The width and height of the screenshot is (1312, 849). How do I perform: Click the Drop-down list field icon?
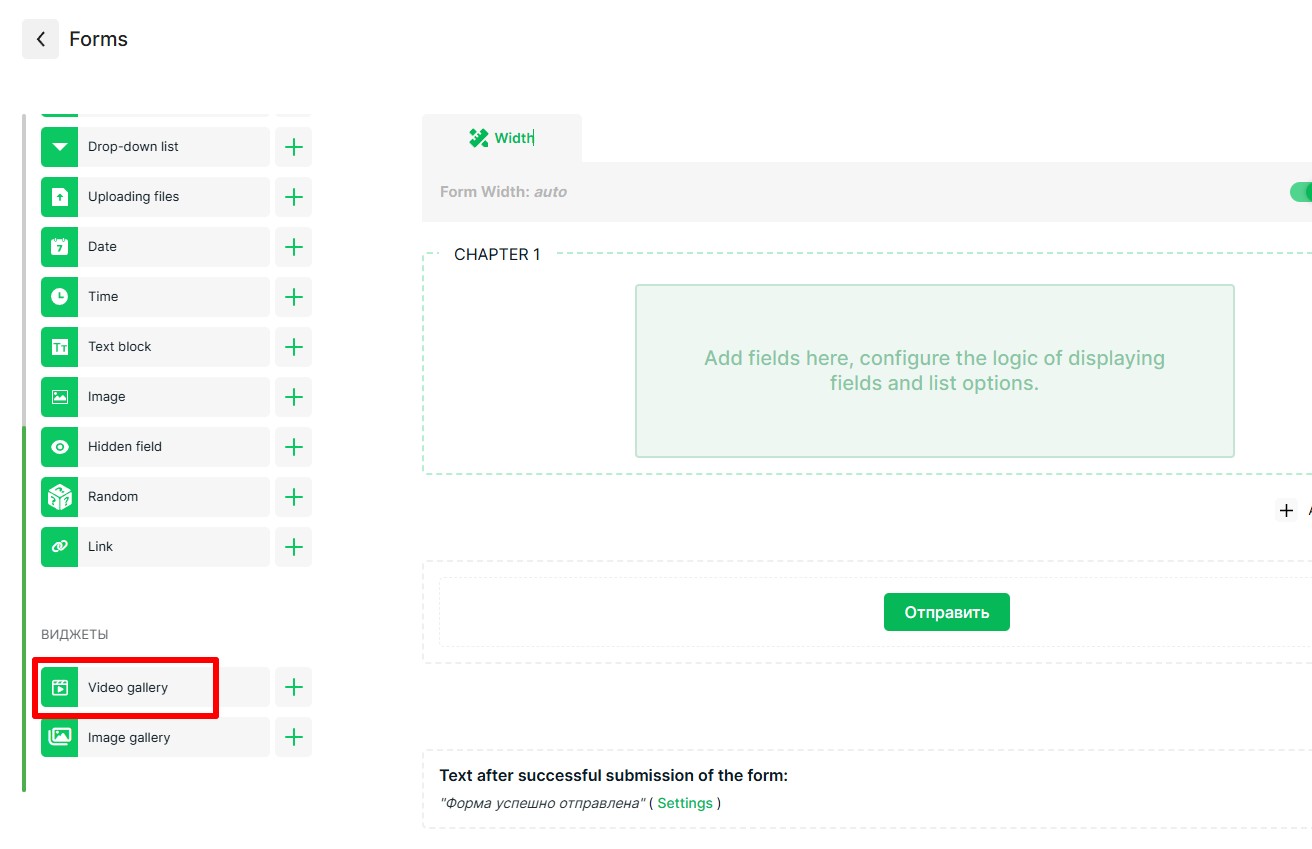(59, 147)
